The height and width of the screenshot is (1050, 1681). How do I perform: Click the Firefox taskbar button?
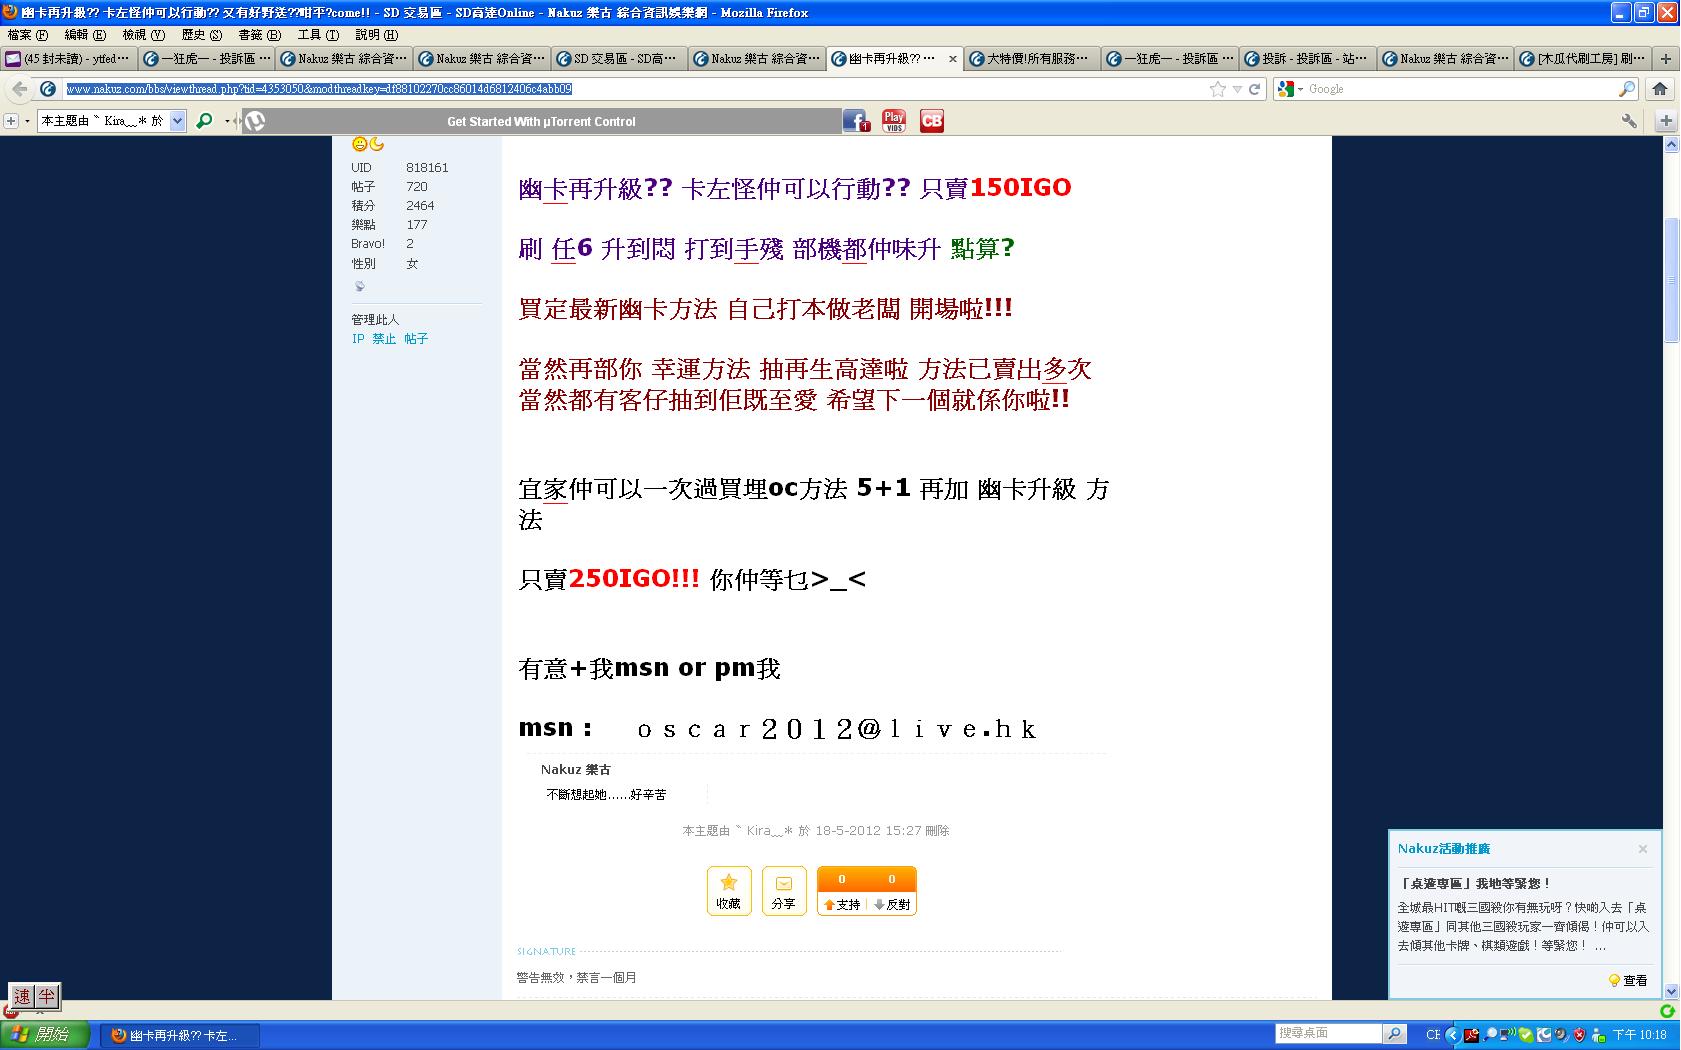point(180,1035)
